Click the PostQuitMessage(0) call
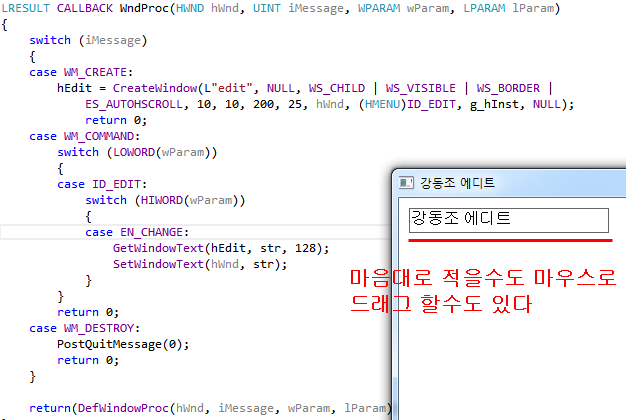Image resolution: width=626 pixels, height=420 pixels. (123, 344)
